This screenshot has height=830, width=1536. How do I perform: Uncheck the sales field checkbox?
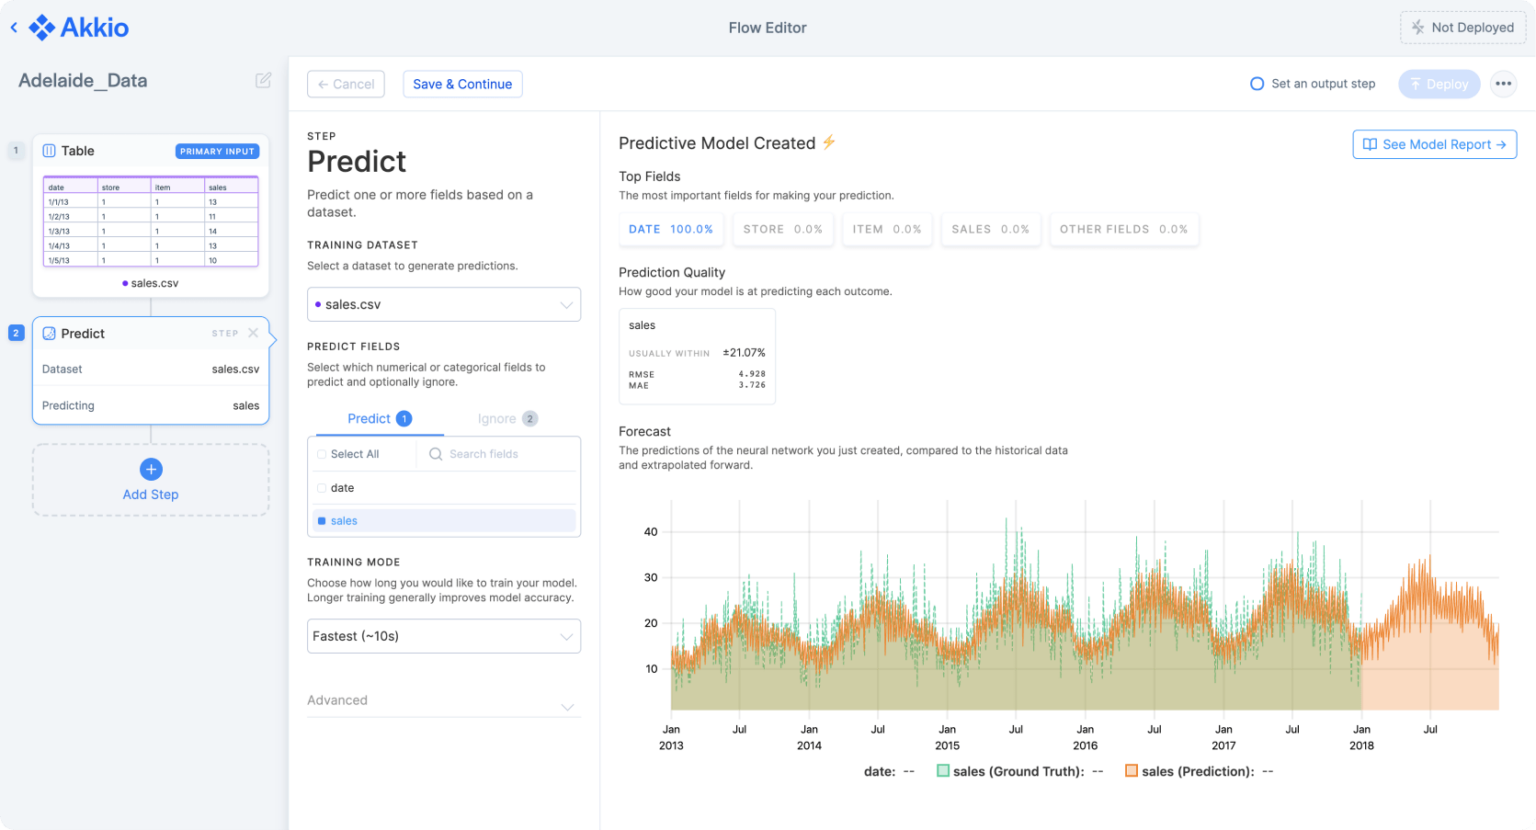(323, 520)
